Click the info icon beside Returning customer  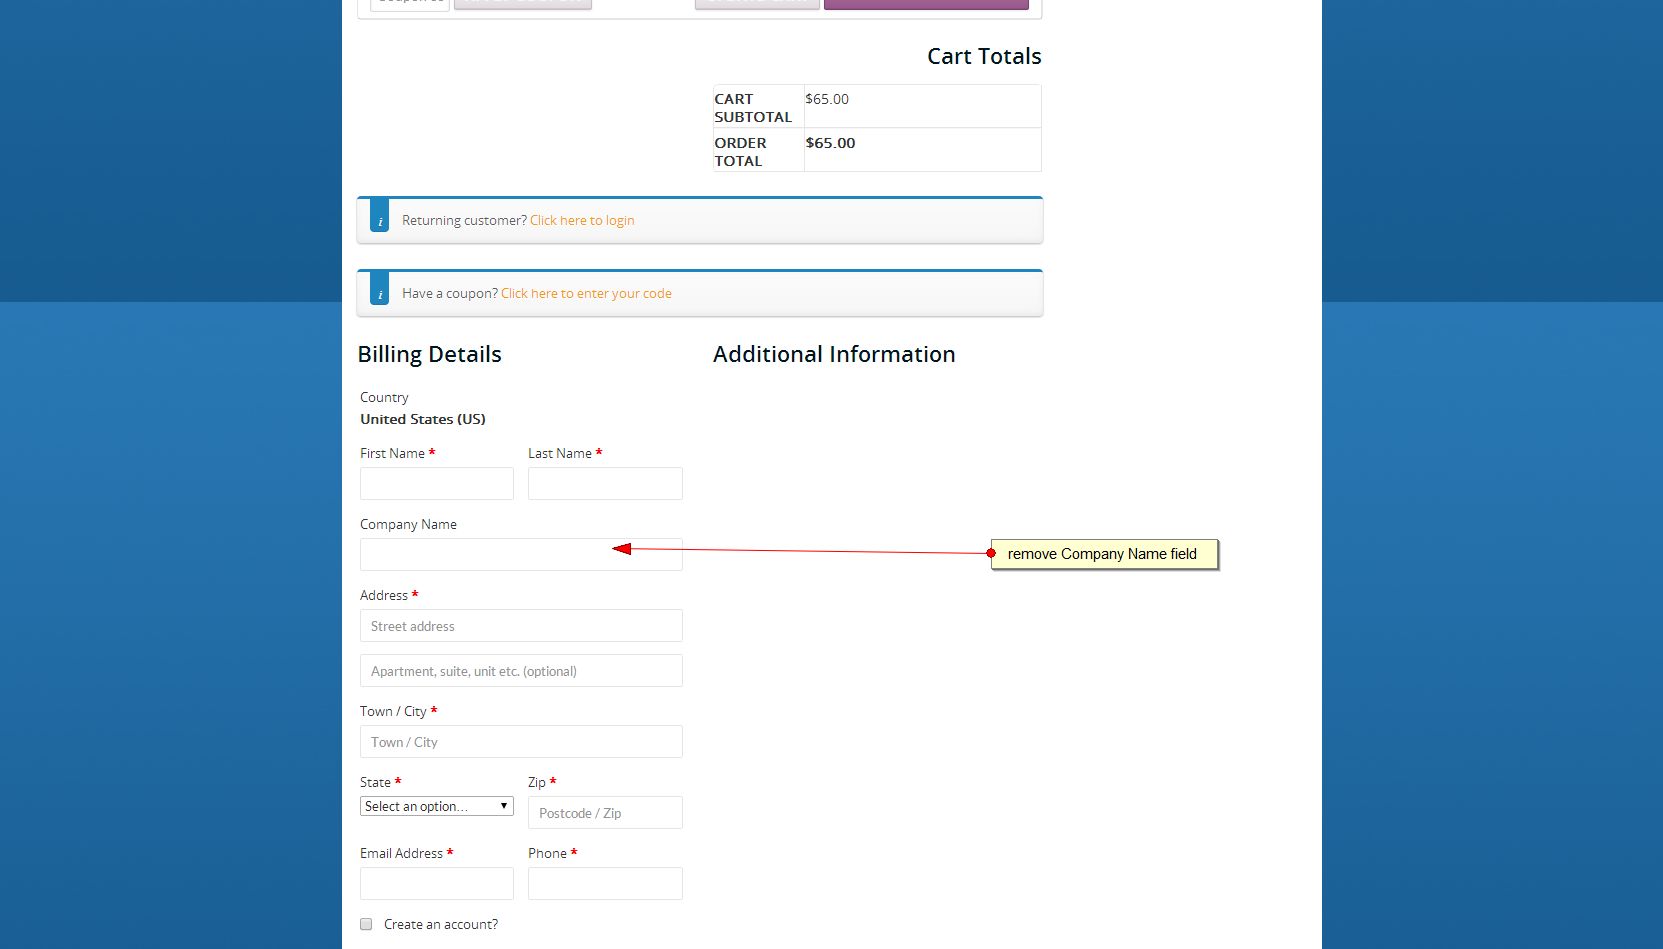pyautogui.click(x=379, y=217)
